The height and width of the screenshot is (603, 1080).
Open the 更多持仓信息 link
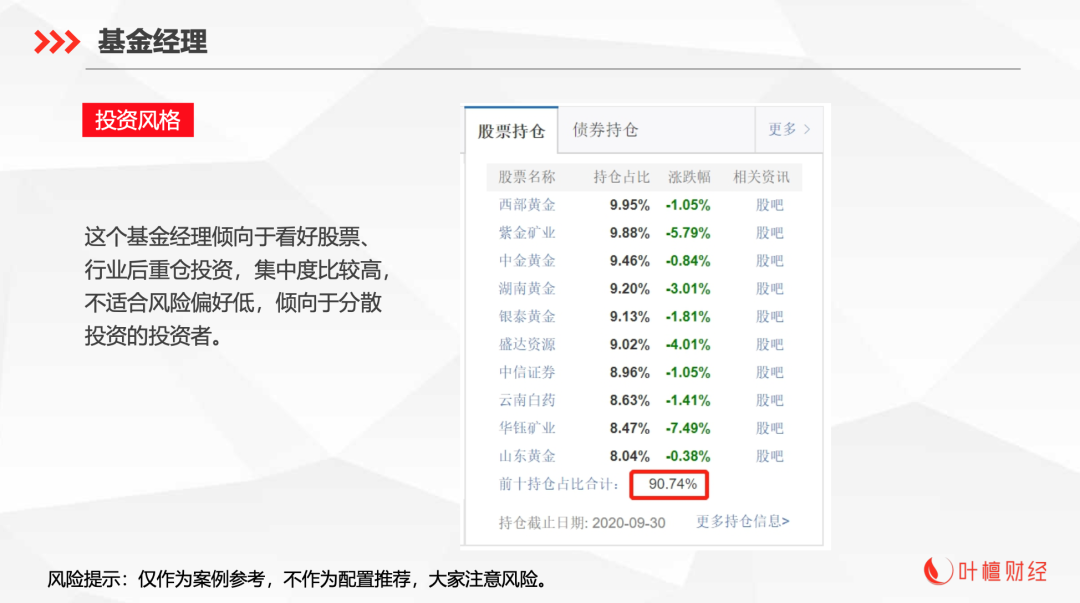[742, 522]
